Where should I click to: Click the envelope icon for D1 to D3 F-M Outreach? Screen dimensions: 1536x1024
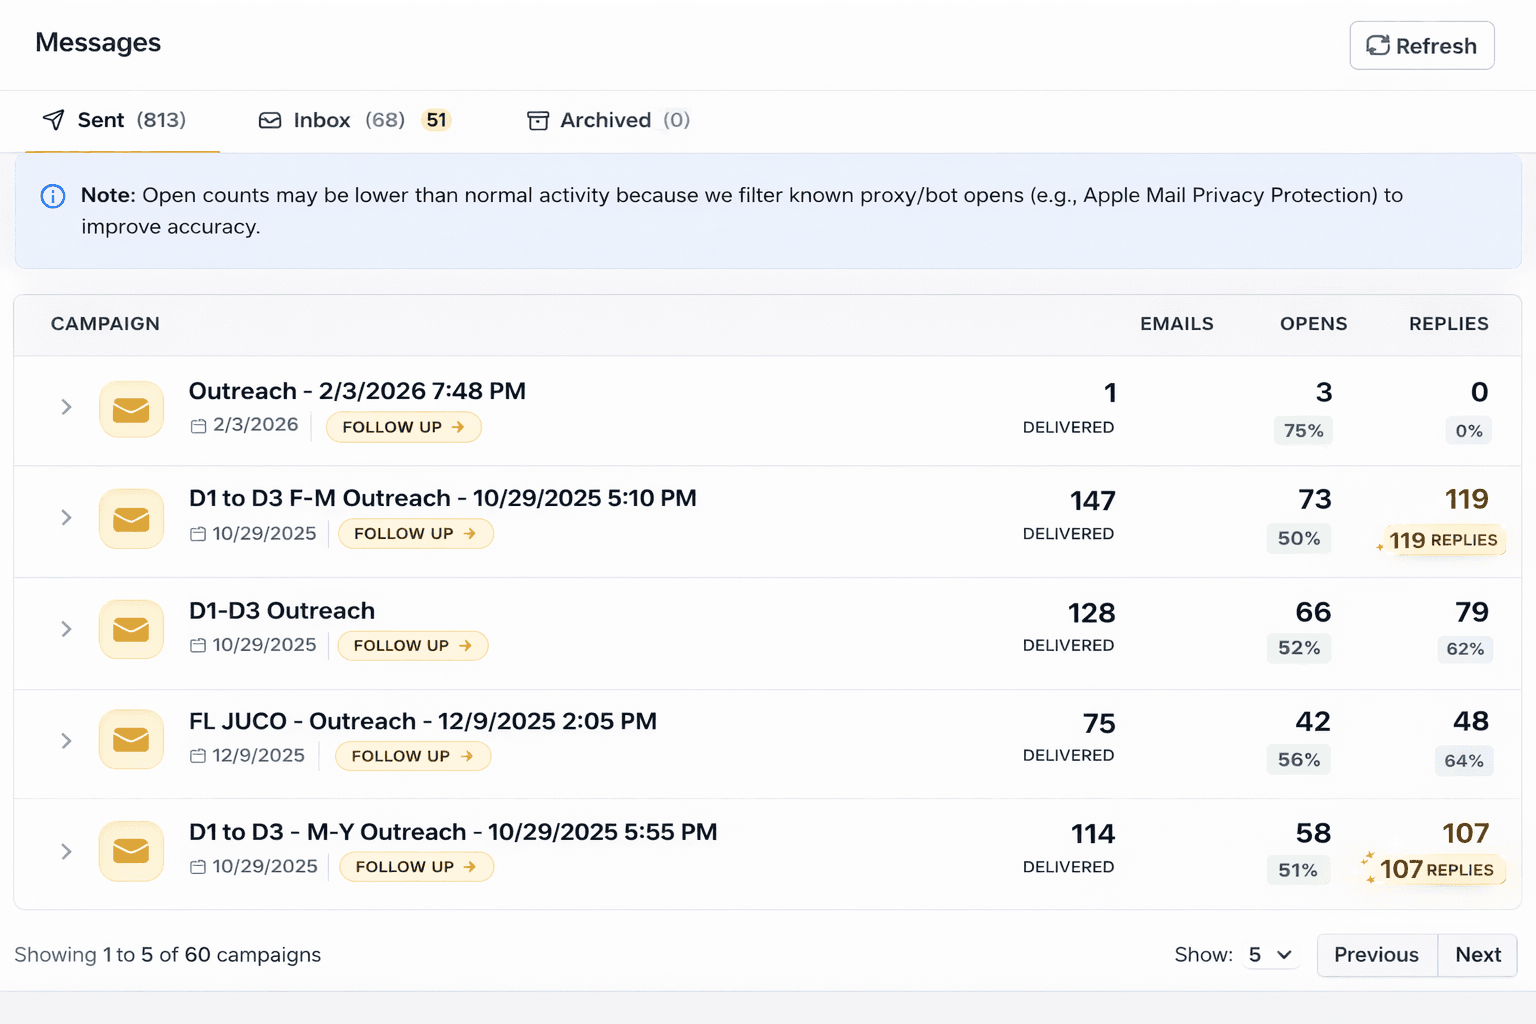point(131,519)
